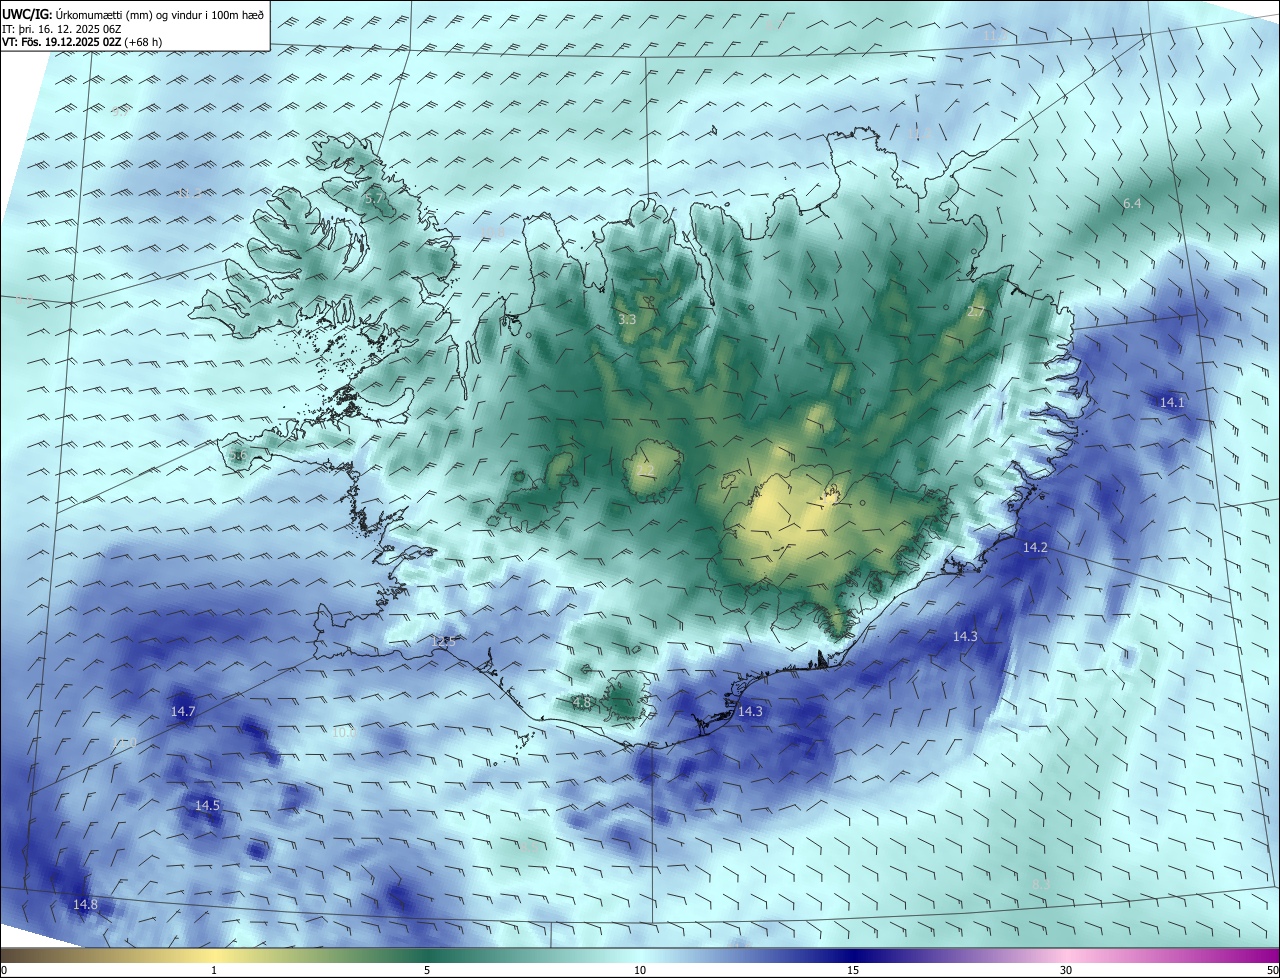Select the 'IT: þri. 16. 12. 2025 06Z' line
The image size is (1280, 978).
[61, 28]
